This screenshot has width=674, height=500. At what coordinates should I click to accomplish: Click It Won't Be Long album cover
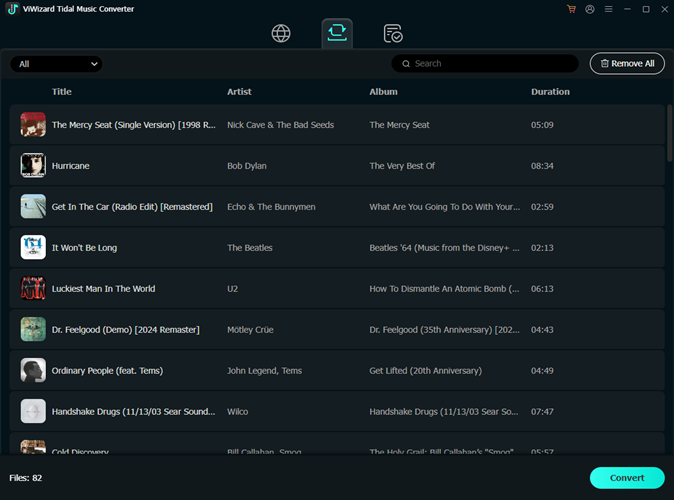coord(33,247)
